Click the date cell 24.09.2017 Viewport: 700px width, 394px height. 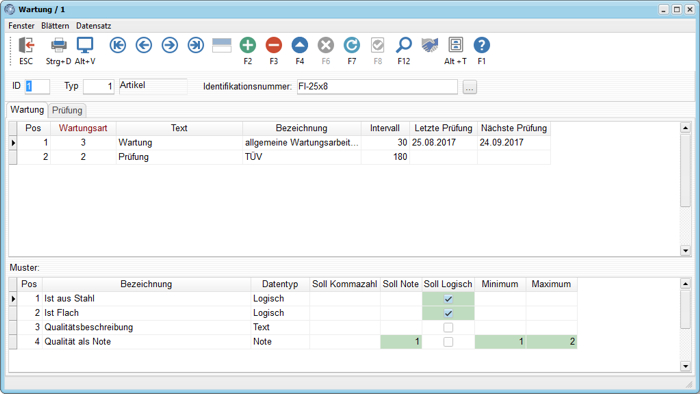514,143
